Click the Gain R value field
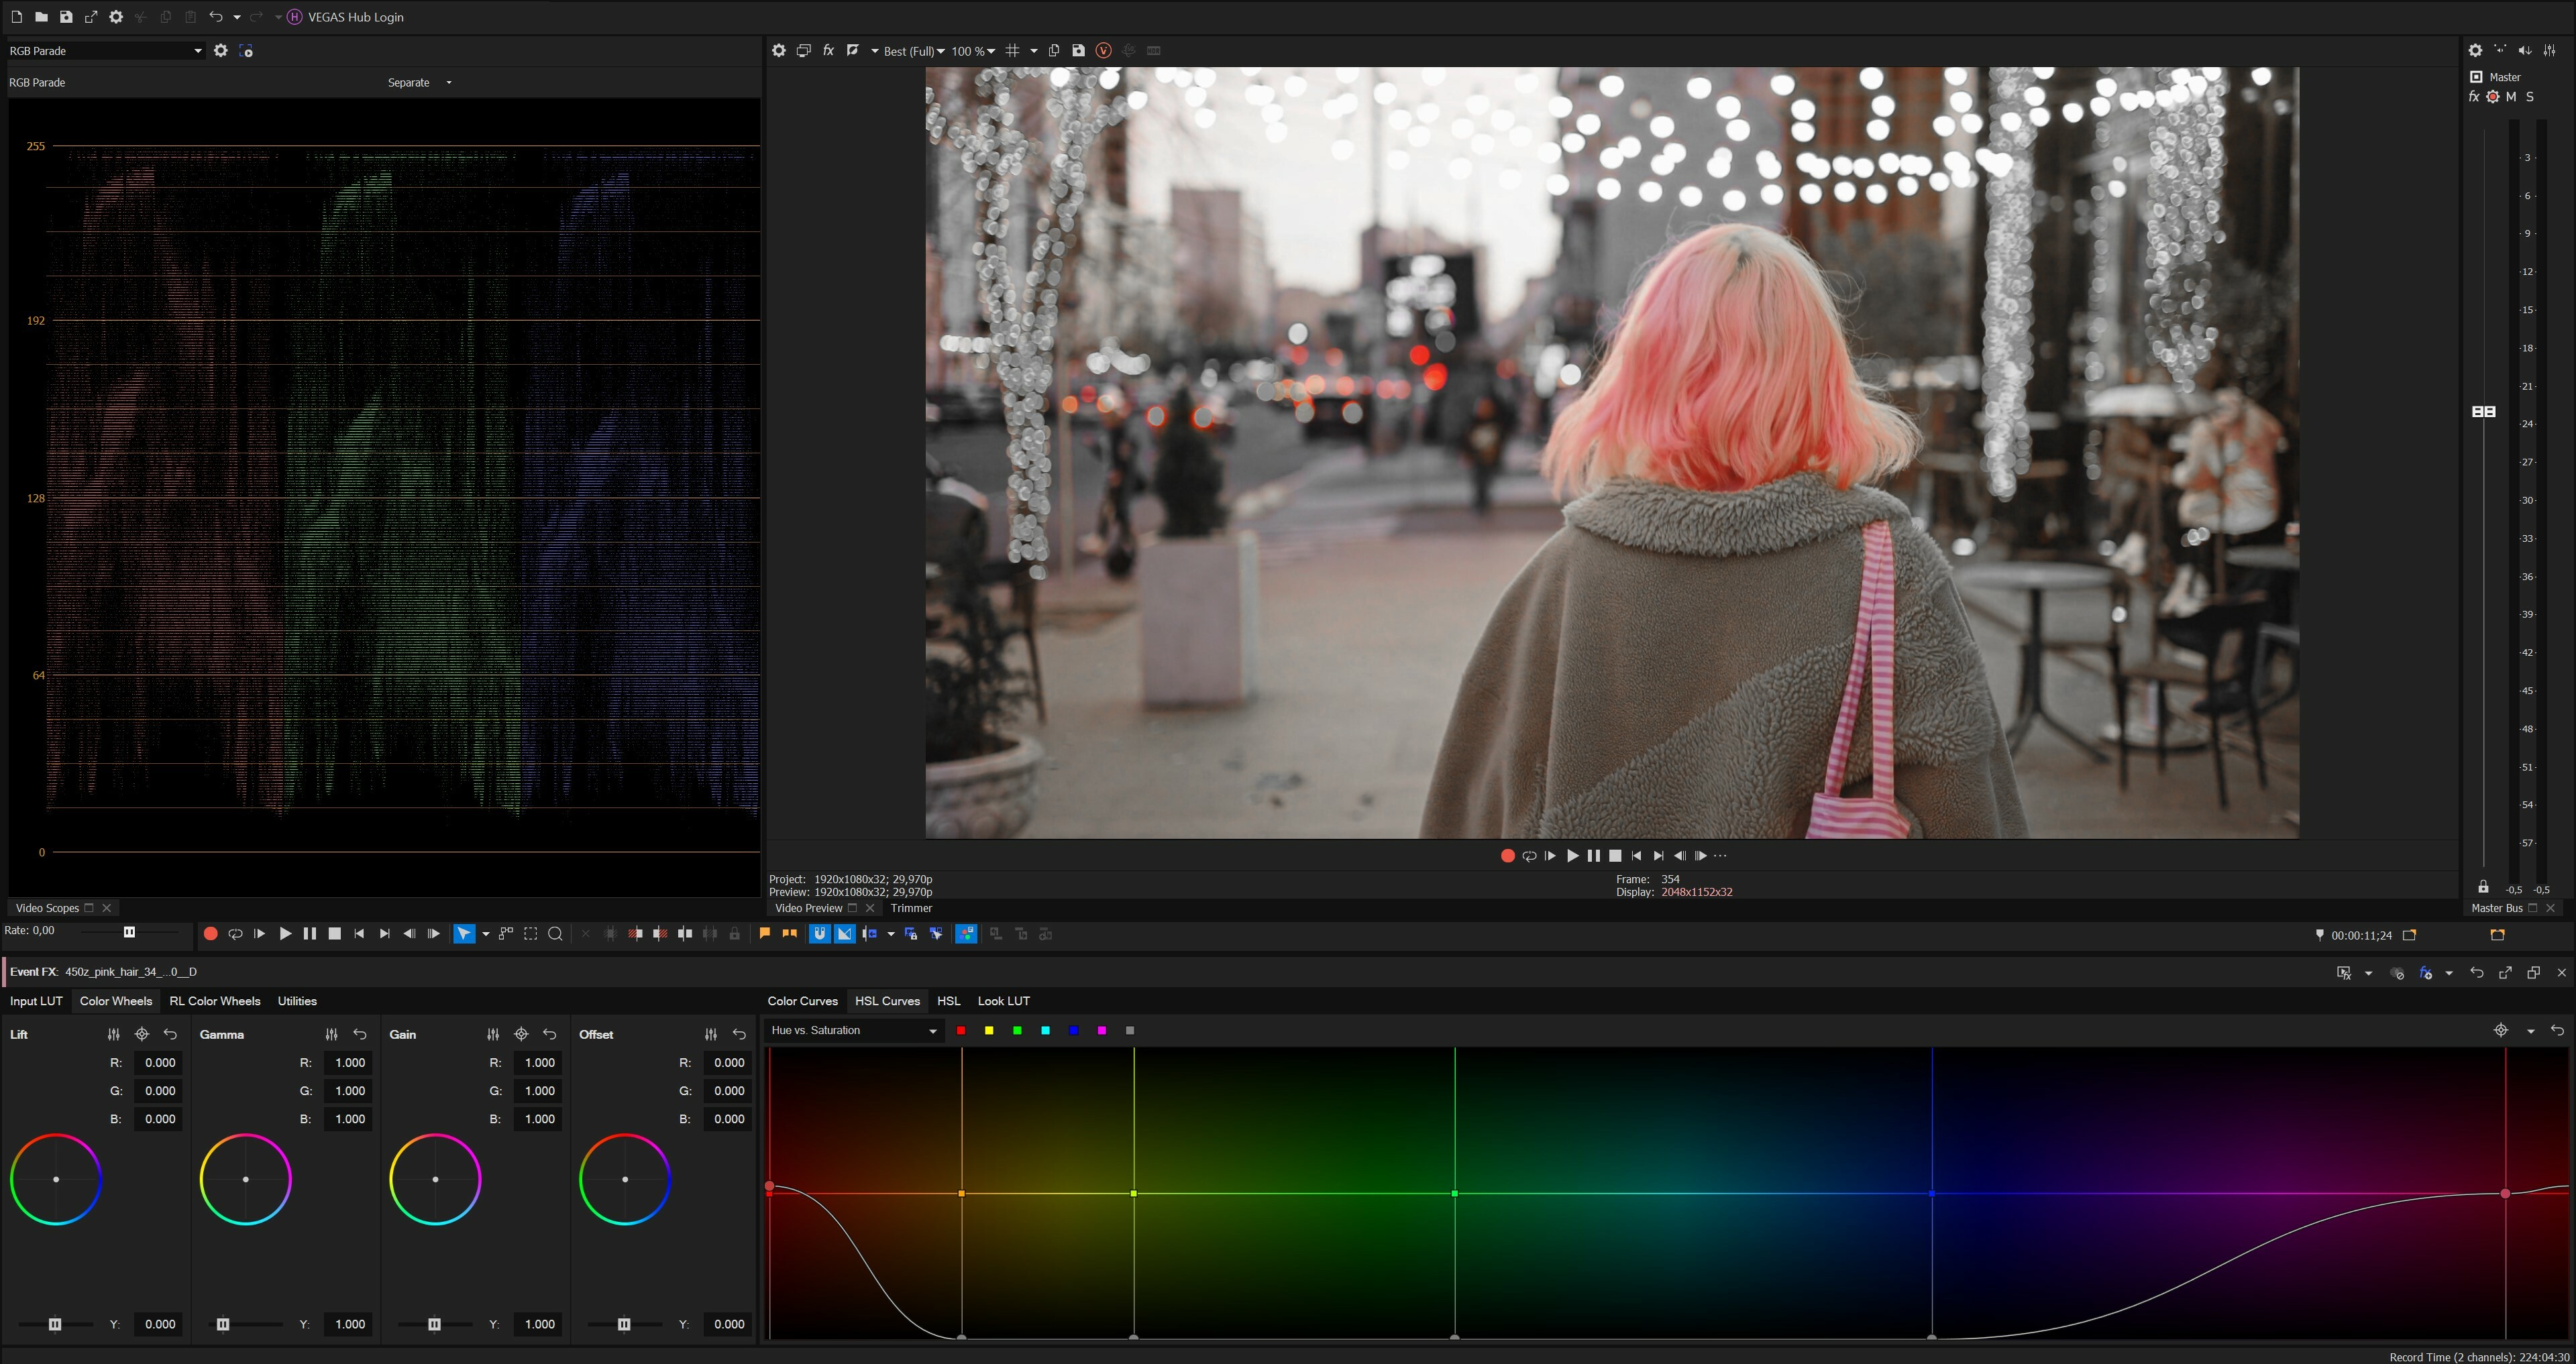This screenshot has height=1364, width=2576. point(539,1063)
